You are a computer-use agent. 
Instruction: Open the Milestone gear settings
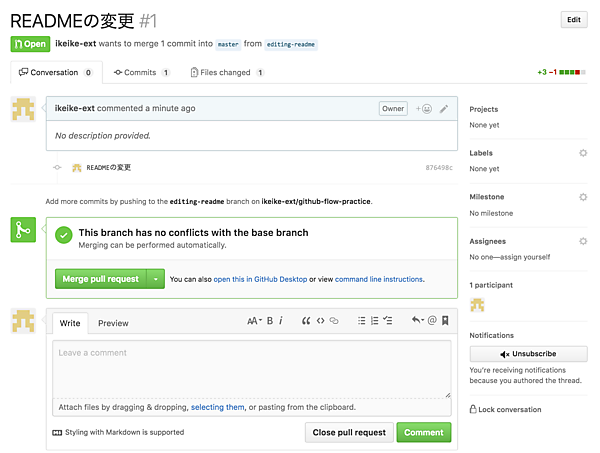583,197
